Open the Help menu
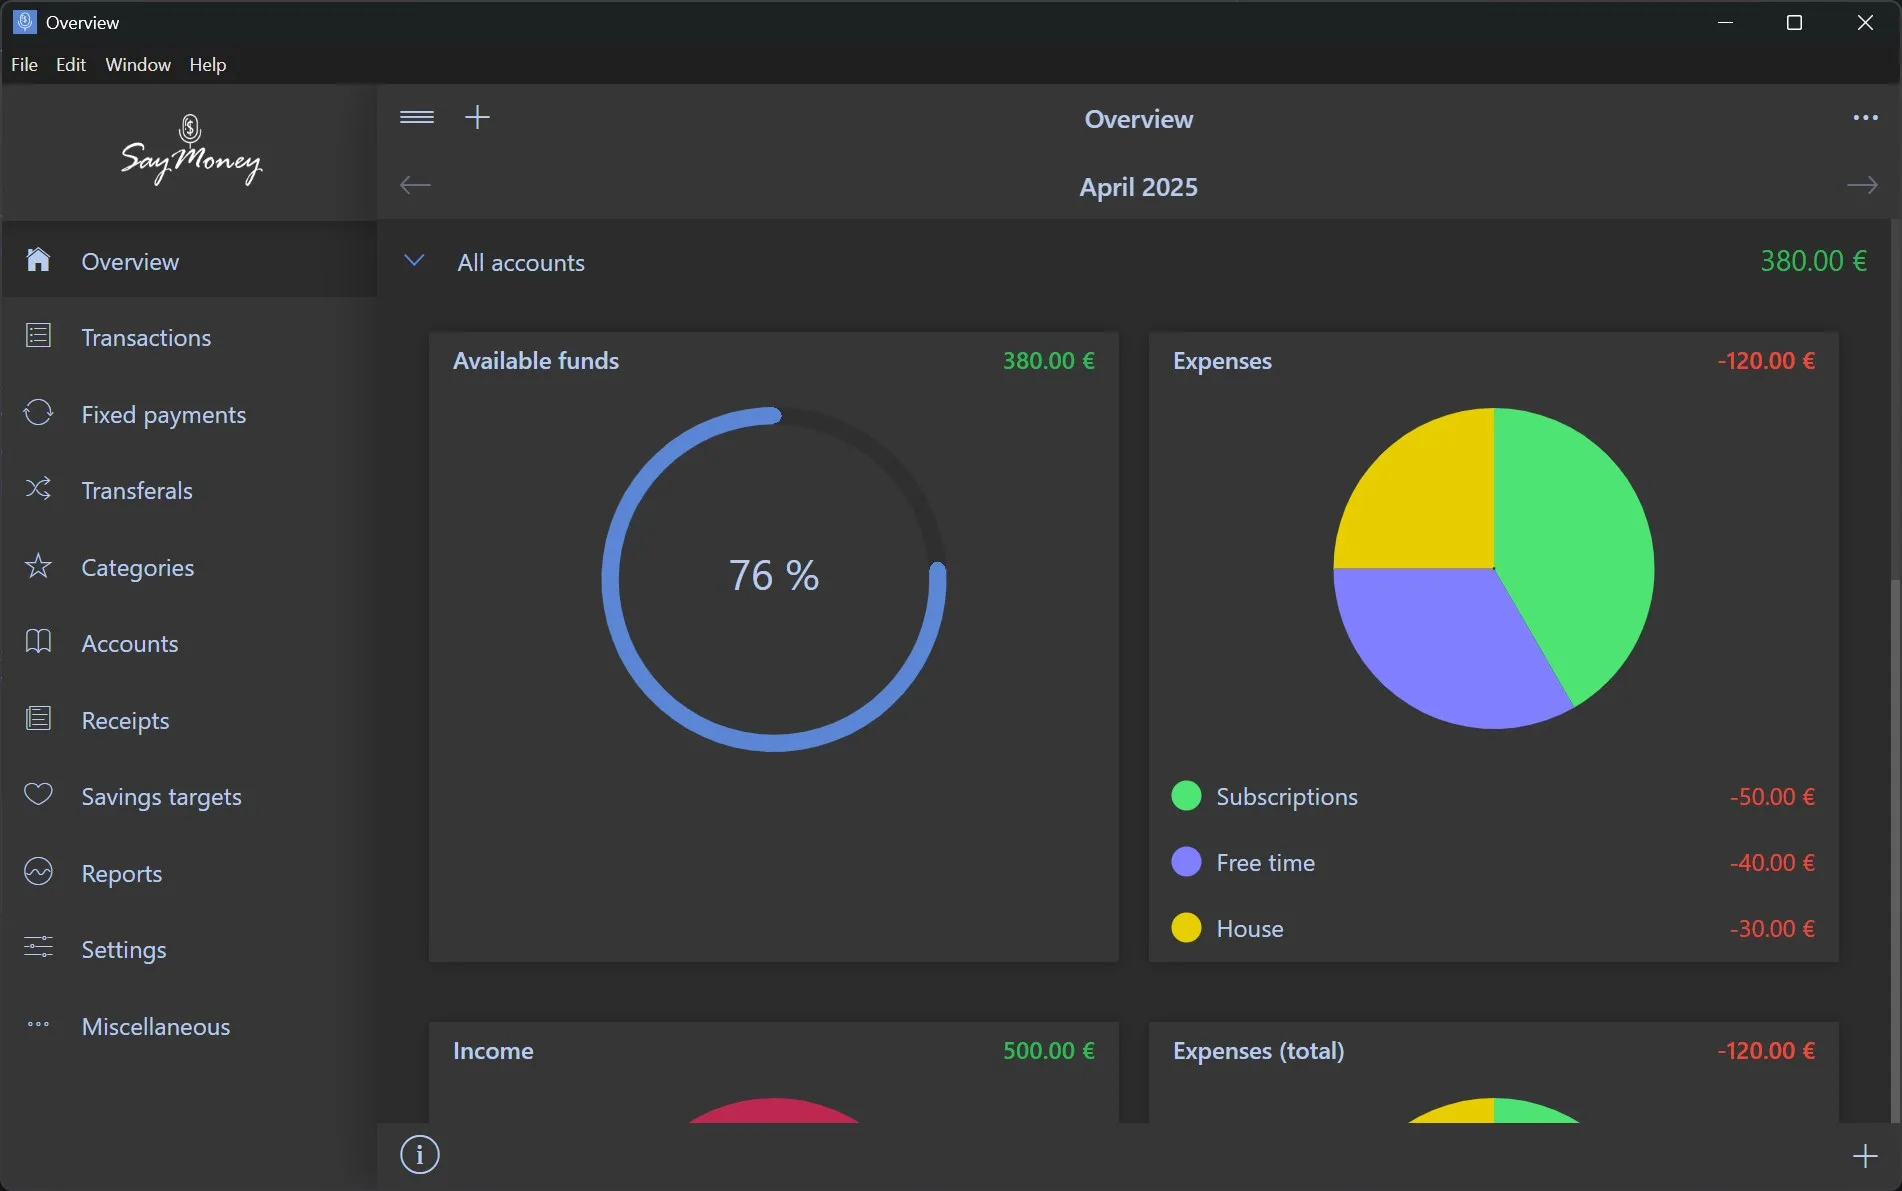This screenshot has height=1191, width=1902. [x=208, y=65]
